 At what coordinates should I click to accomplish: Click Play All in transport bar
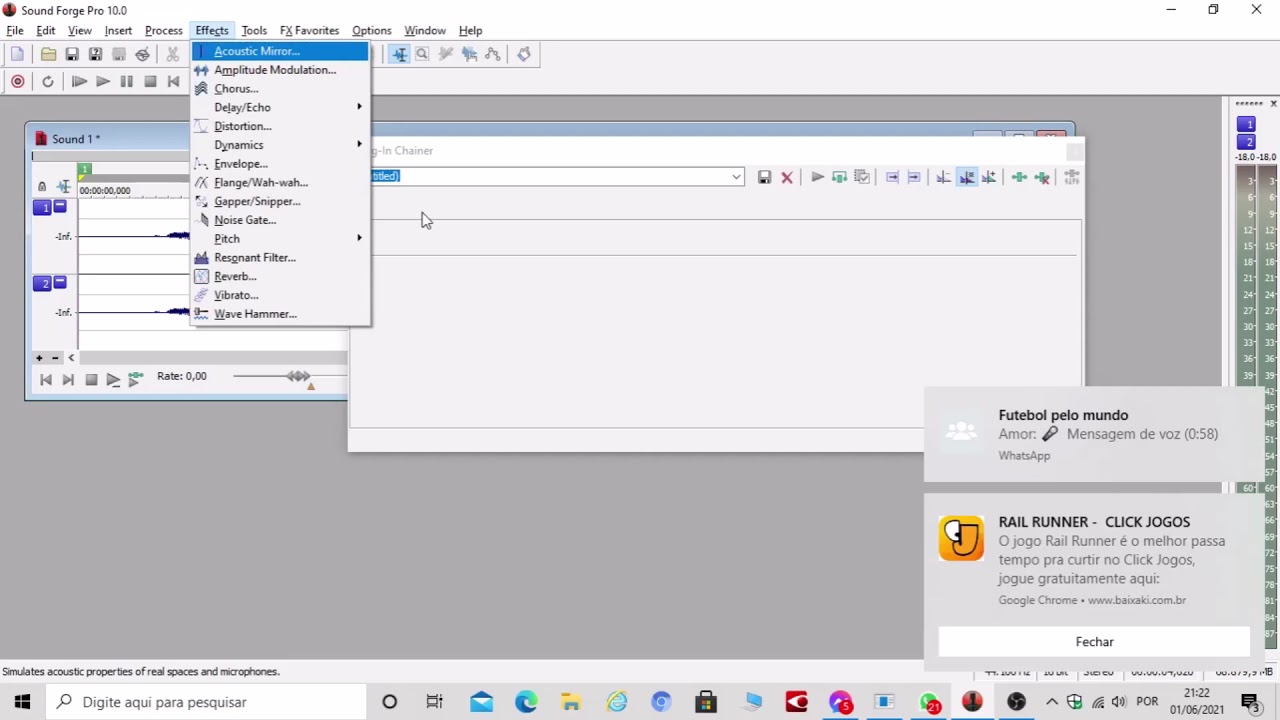tap(79, 81)
